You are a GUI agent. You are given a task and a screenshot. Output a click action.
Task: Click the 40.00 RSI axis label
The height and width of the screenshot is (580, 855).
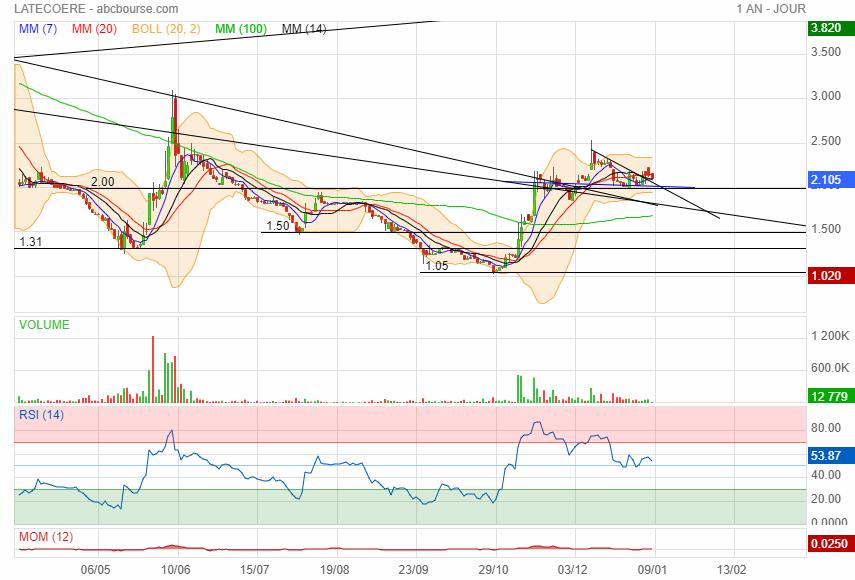(826, 475)
